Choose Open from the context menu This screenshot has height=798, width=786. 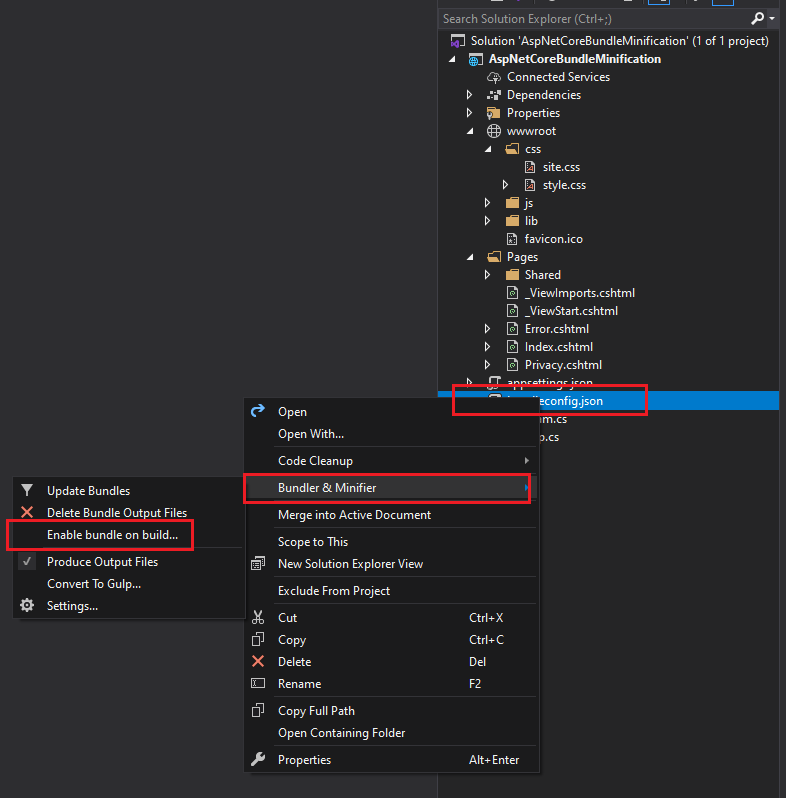click(x=391, y=412)
